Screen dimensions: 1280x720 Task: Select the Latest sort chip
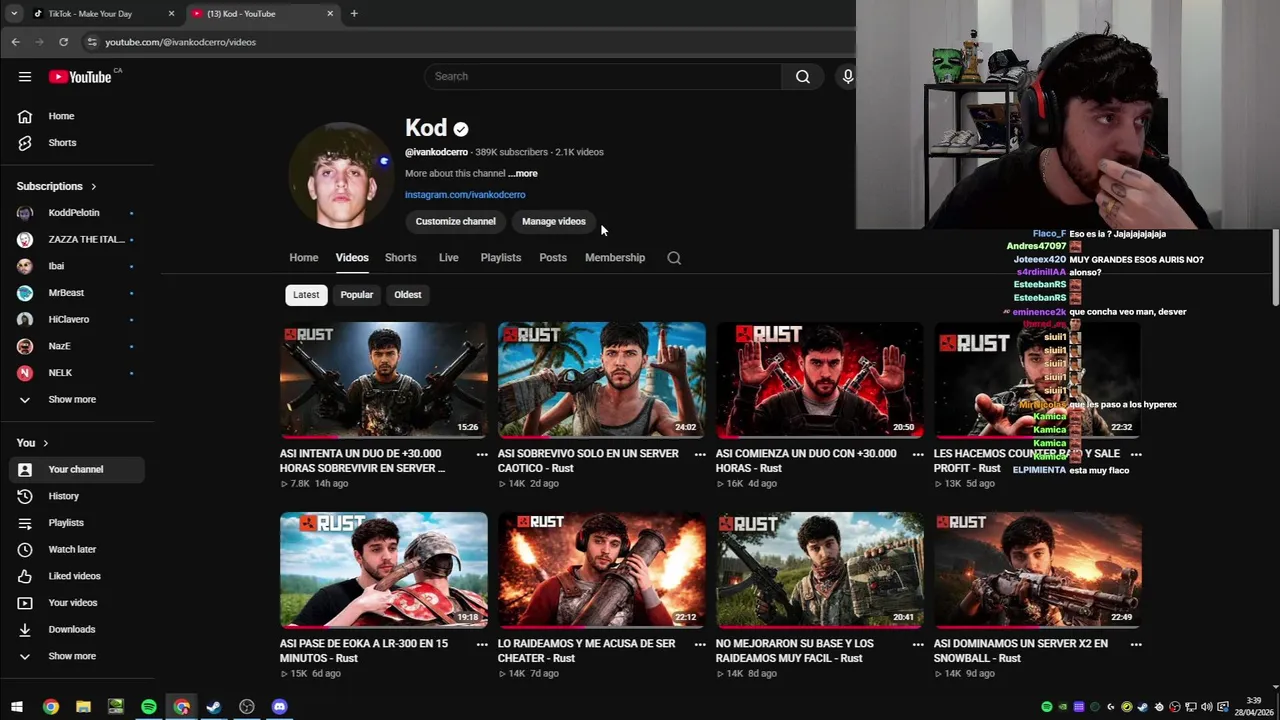tap(306, 295)
